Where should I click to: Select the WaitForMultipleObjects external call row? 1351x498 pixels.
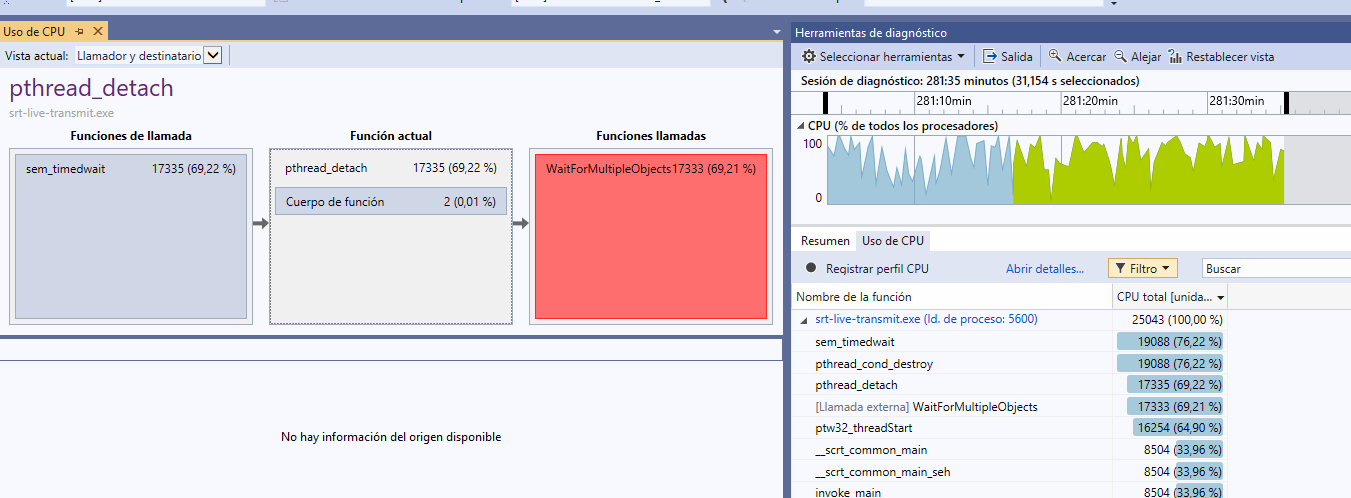pyautogui.click(x=1010, y=407)
